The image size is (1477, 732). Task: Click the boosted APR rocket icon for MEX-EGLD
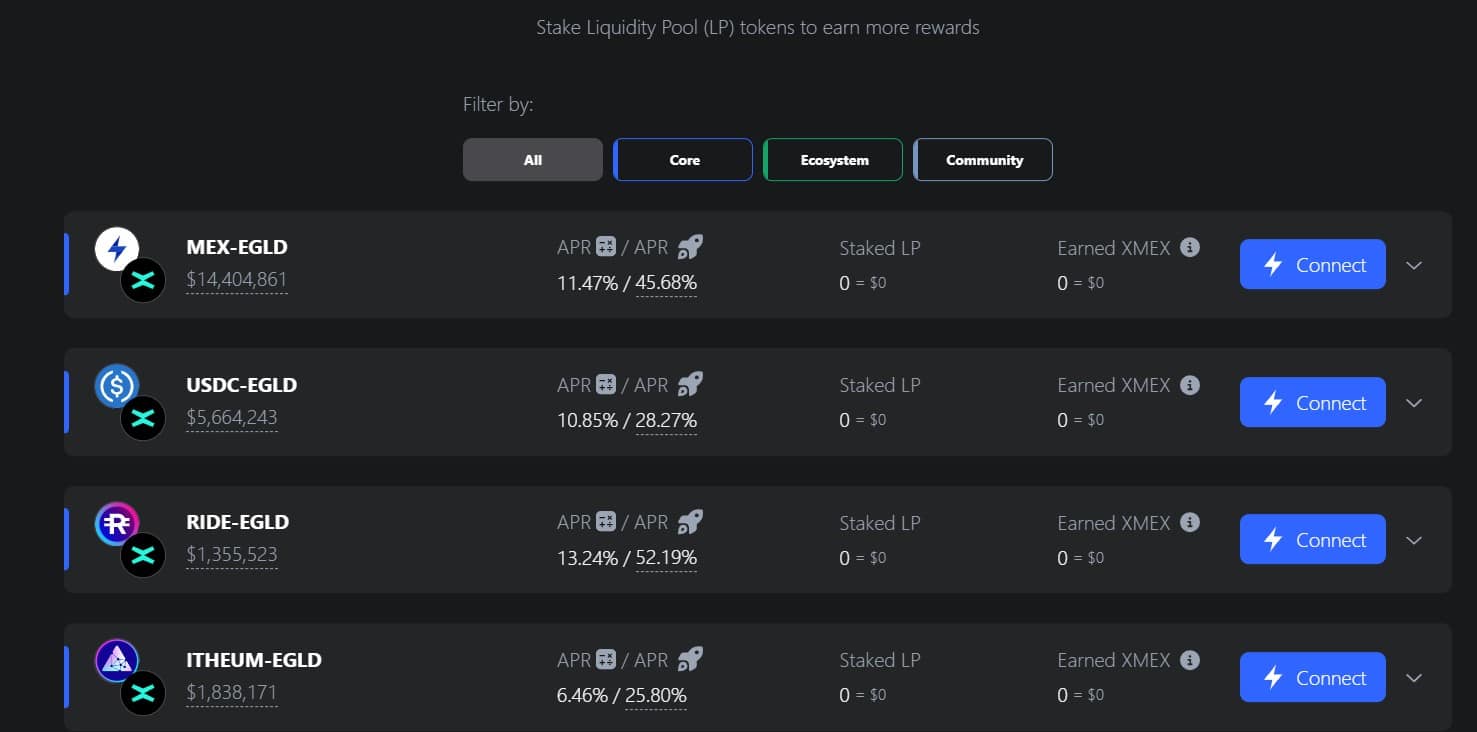click(x=690, y=247)
